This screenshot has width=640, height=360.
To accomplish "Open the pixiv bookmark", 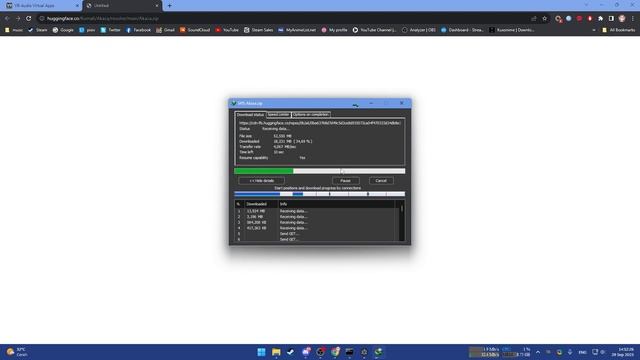I will coord(87,30).
